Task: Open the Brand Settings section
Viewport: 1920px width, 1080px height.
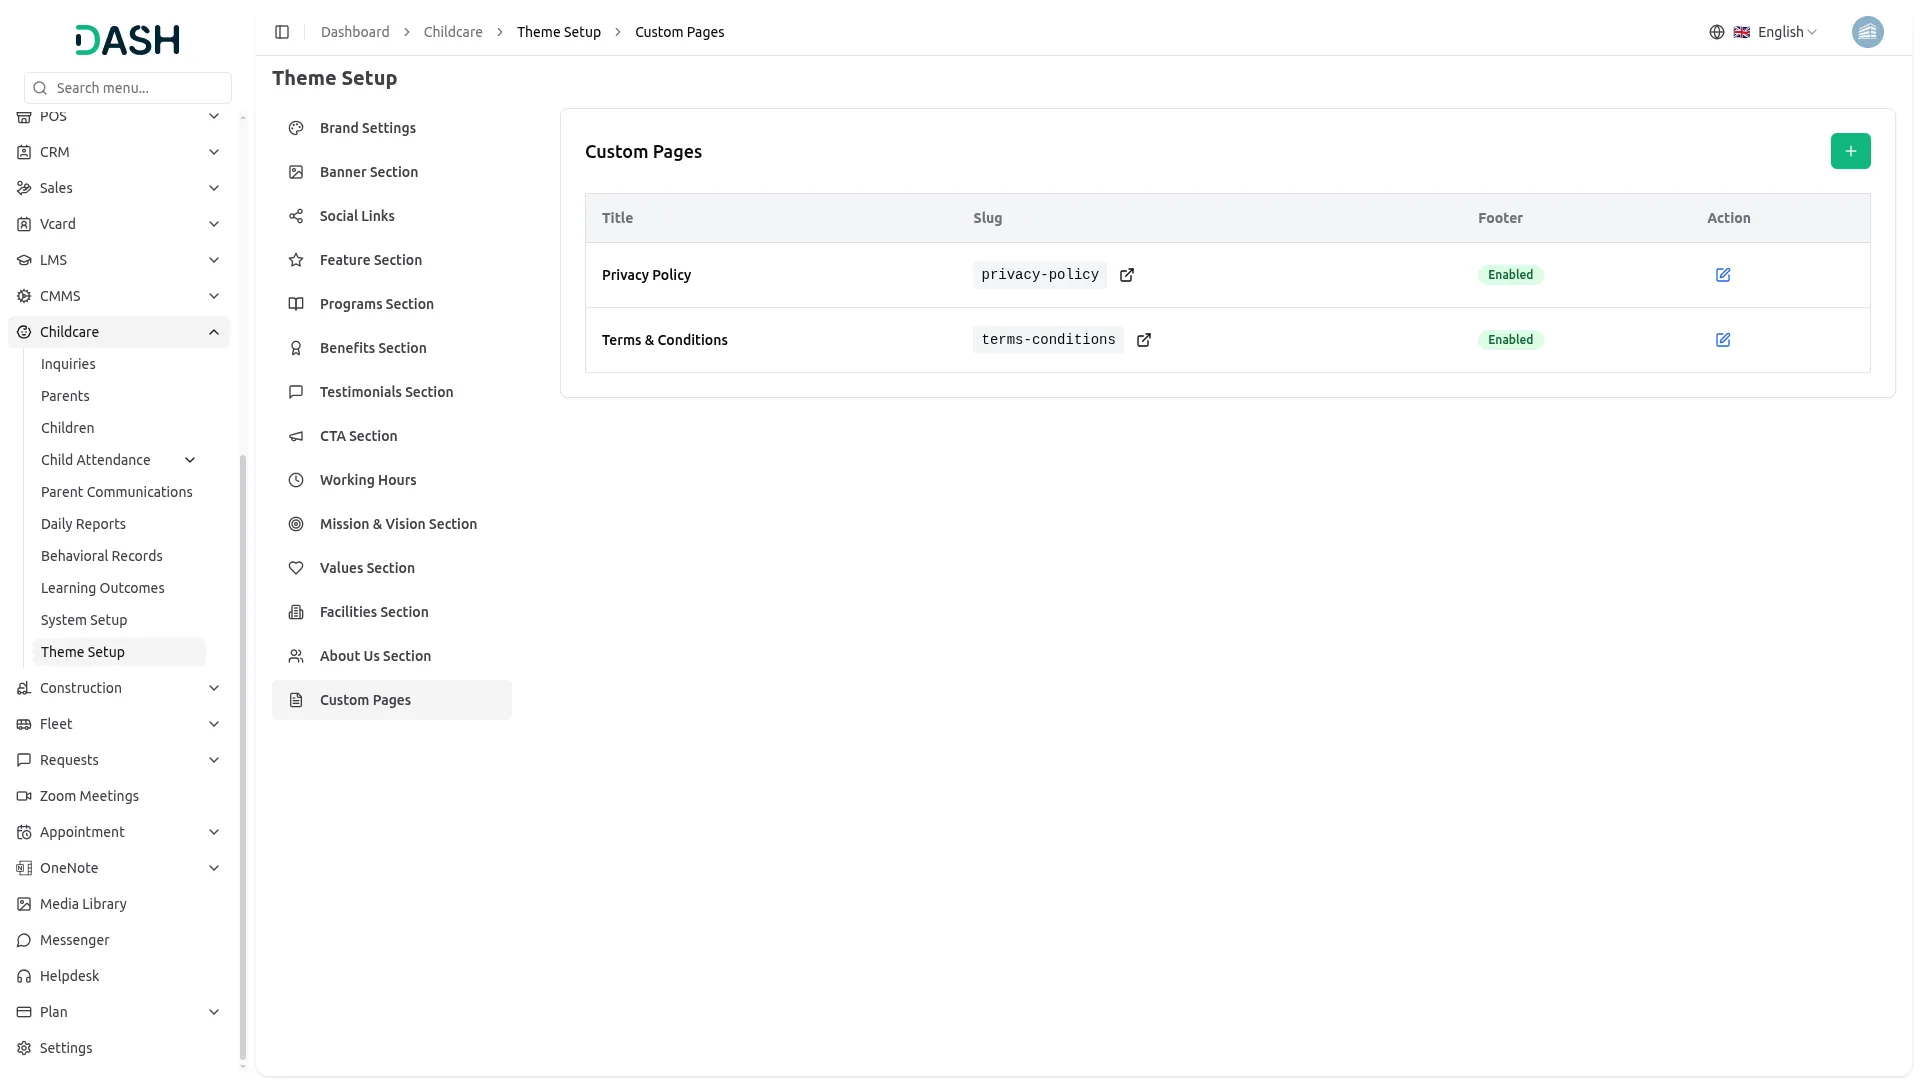Action: click(368, 128)
